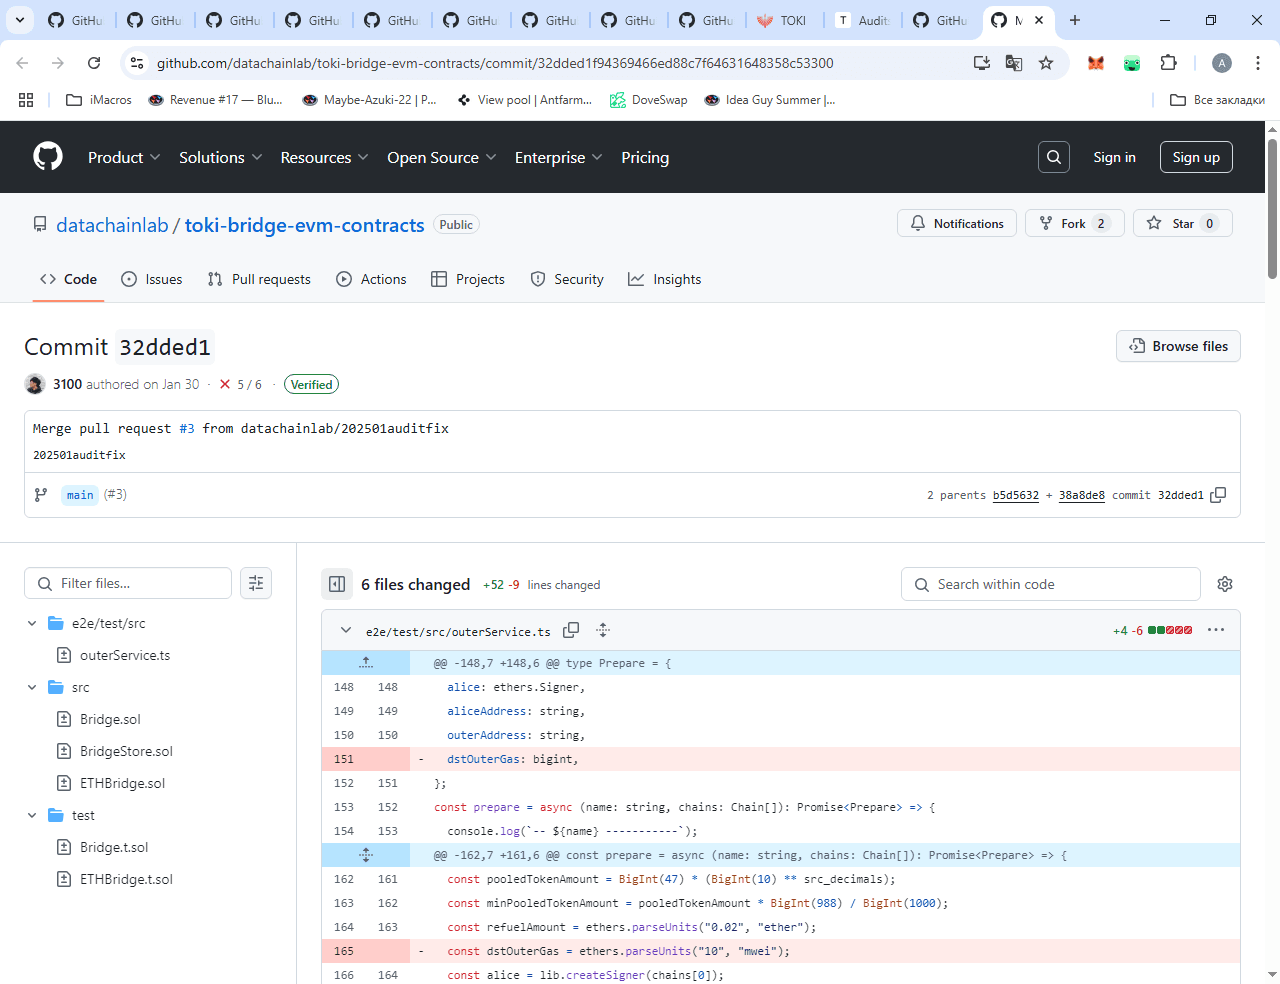
Task: Open the Insights tab
Action: point(664,279)
